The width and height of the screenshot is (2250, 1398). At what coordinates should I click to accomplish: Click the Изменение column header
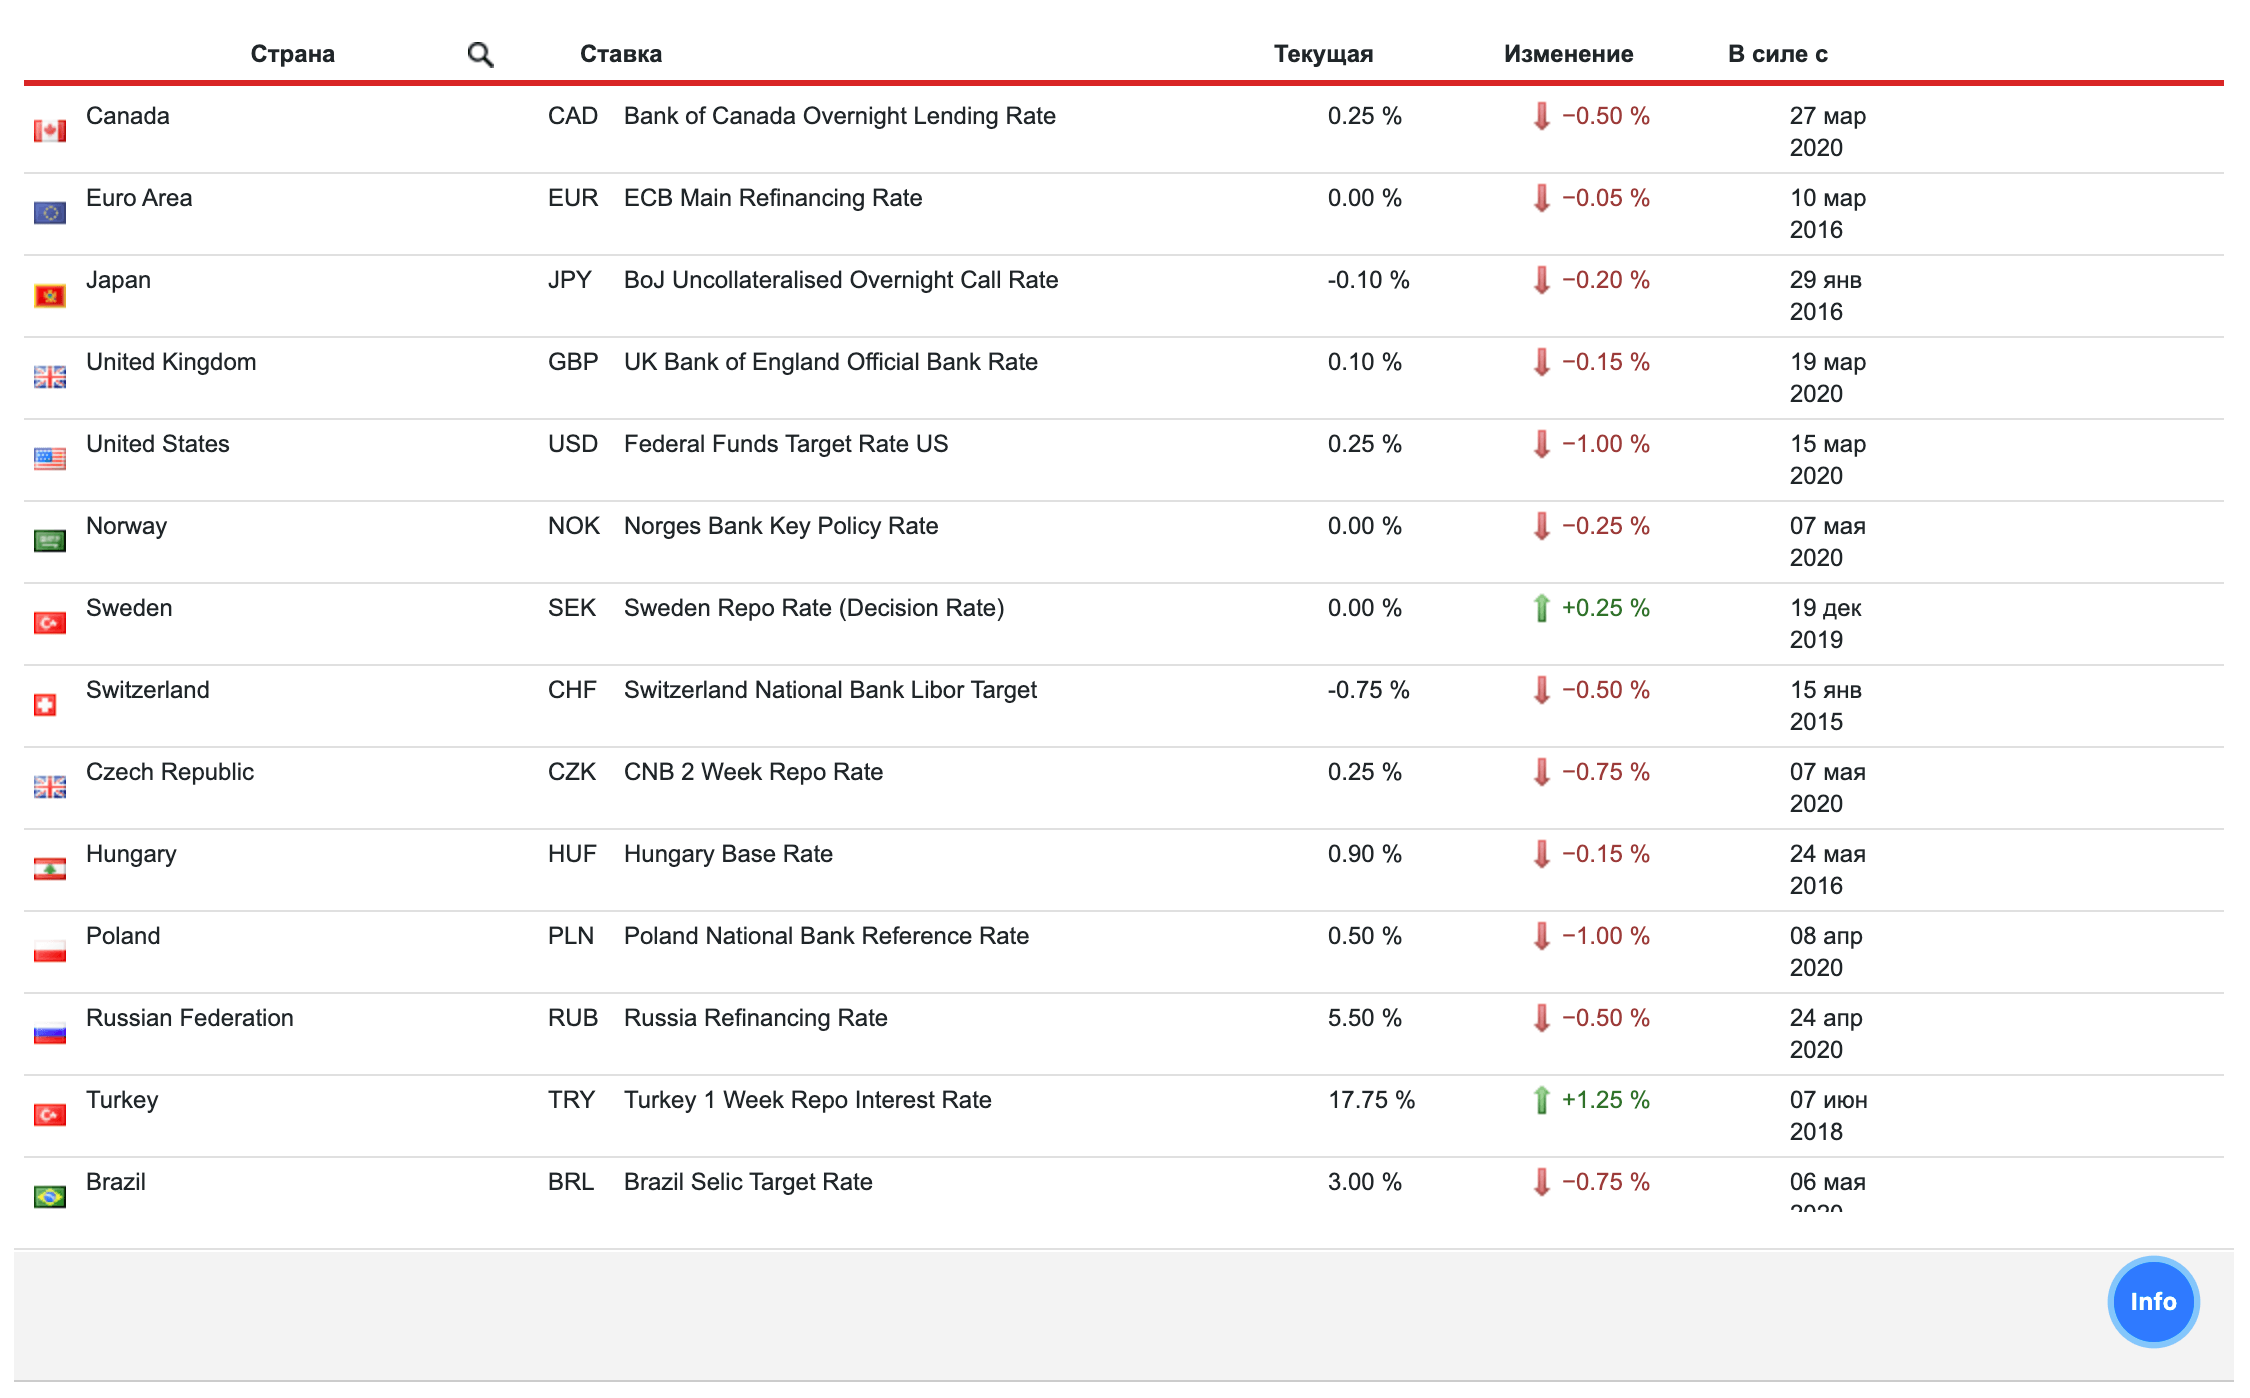pos(1567,54)
